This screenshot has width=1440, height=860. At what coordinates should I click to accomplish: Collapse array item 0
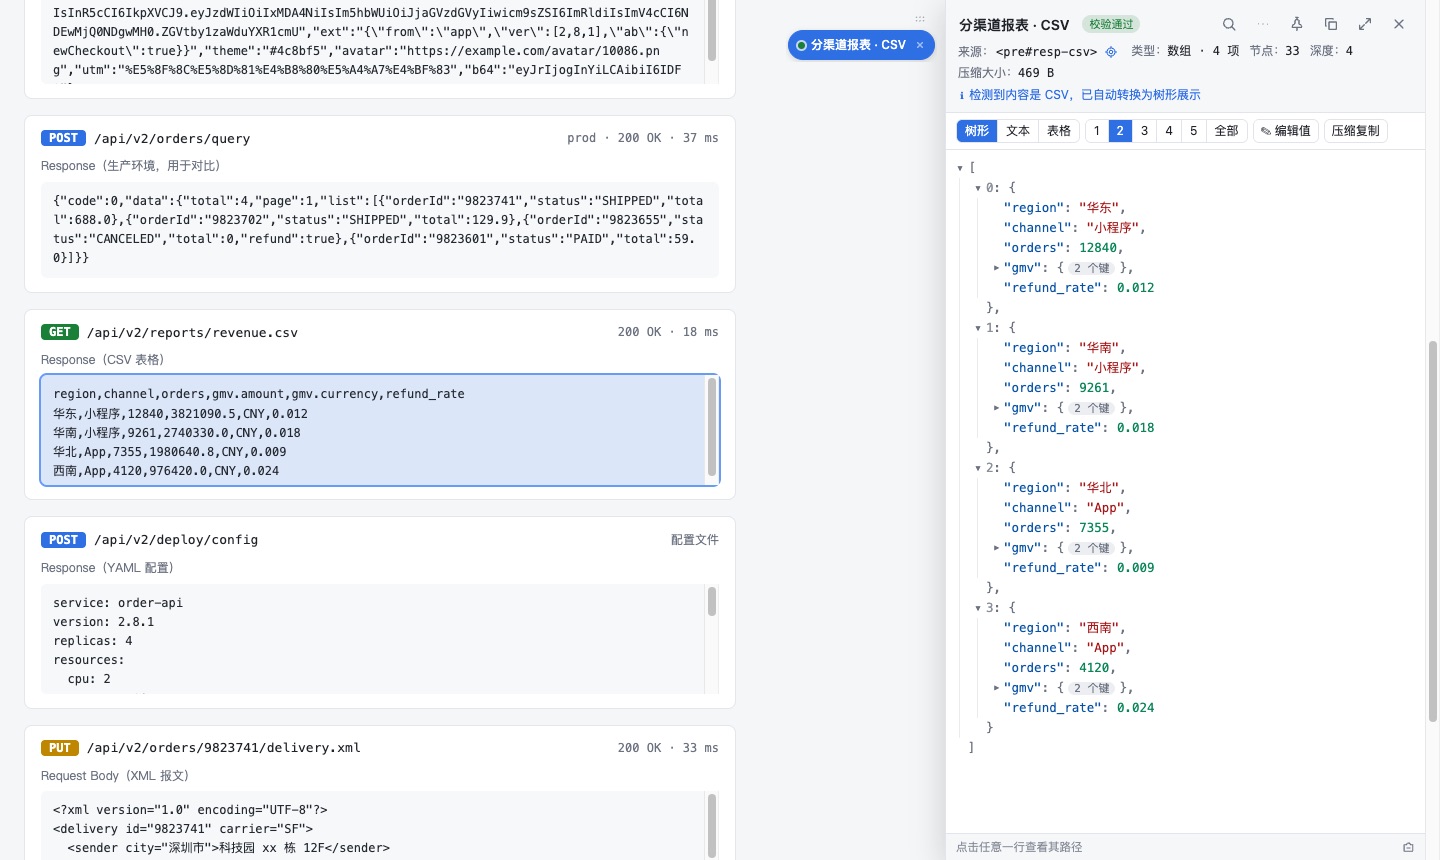coord(978,188)
